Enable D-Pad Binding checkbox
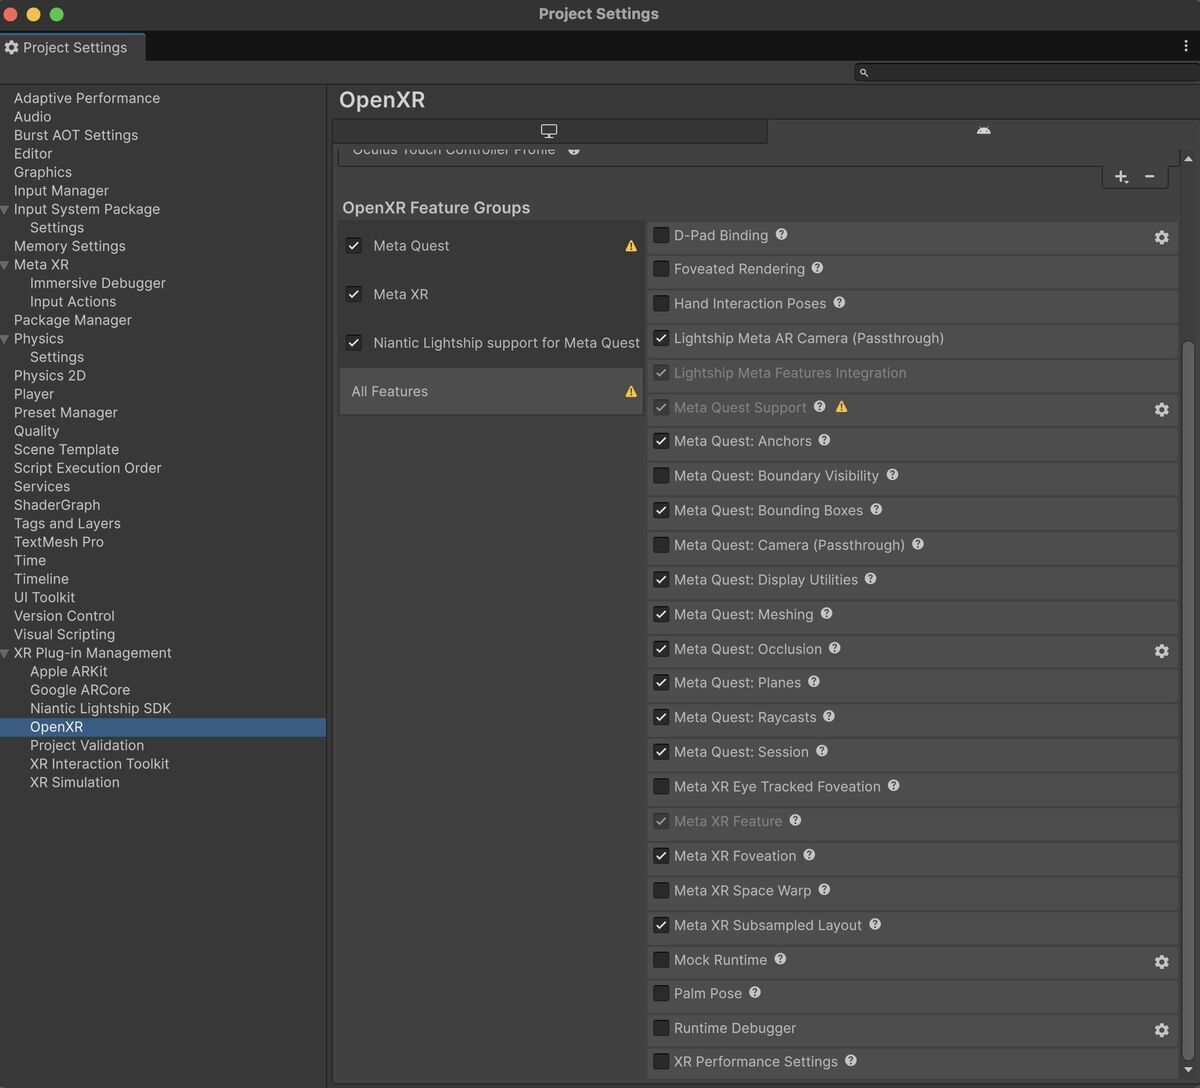The width and height of the screenshot is (1200, 1088). [x=661, y=235]
